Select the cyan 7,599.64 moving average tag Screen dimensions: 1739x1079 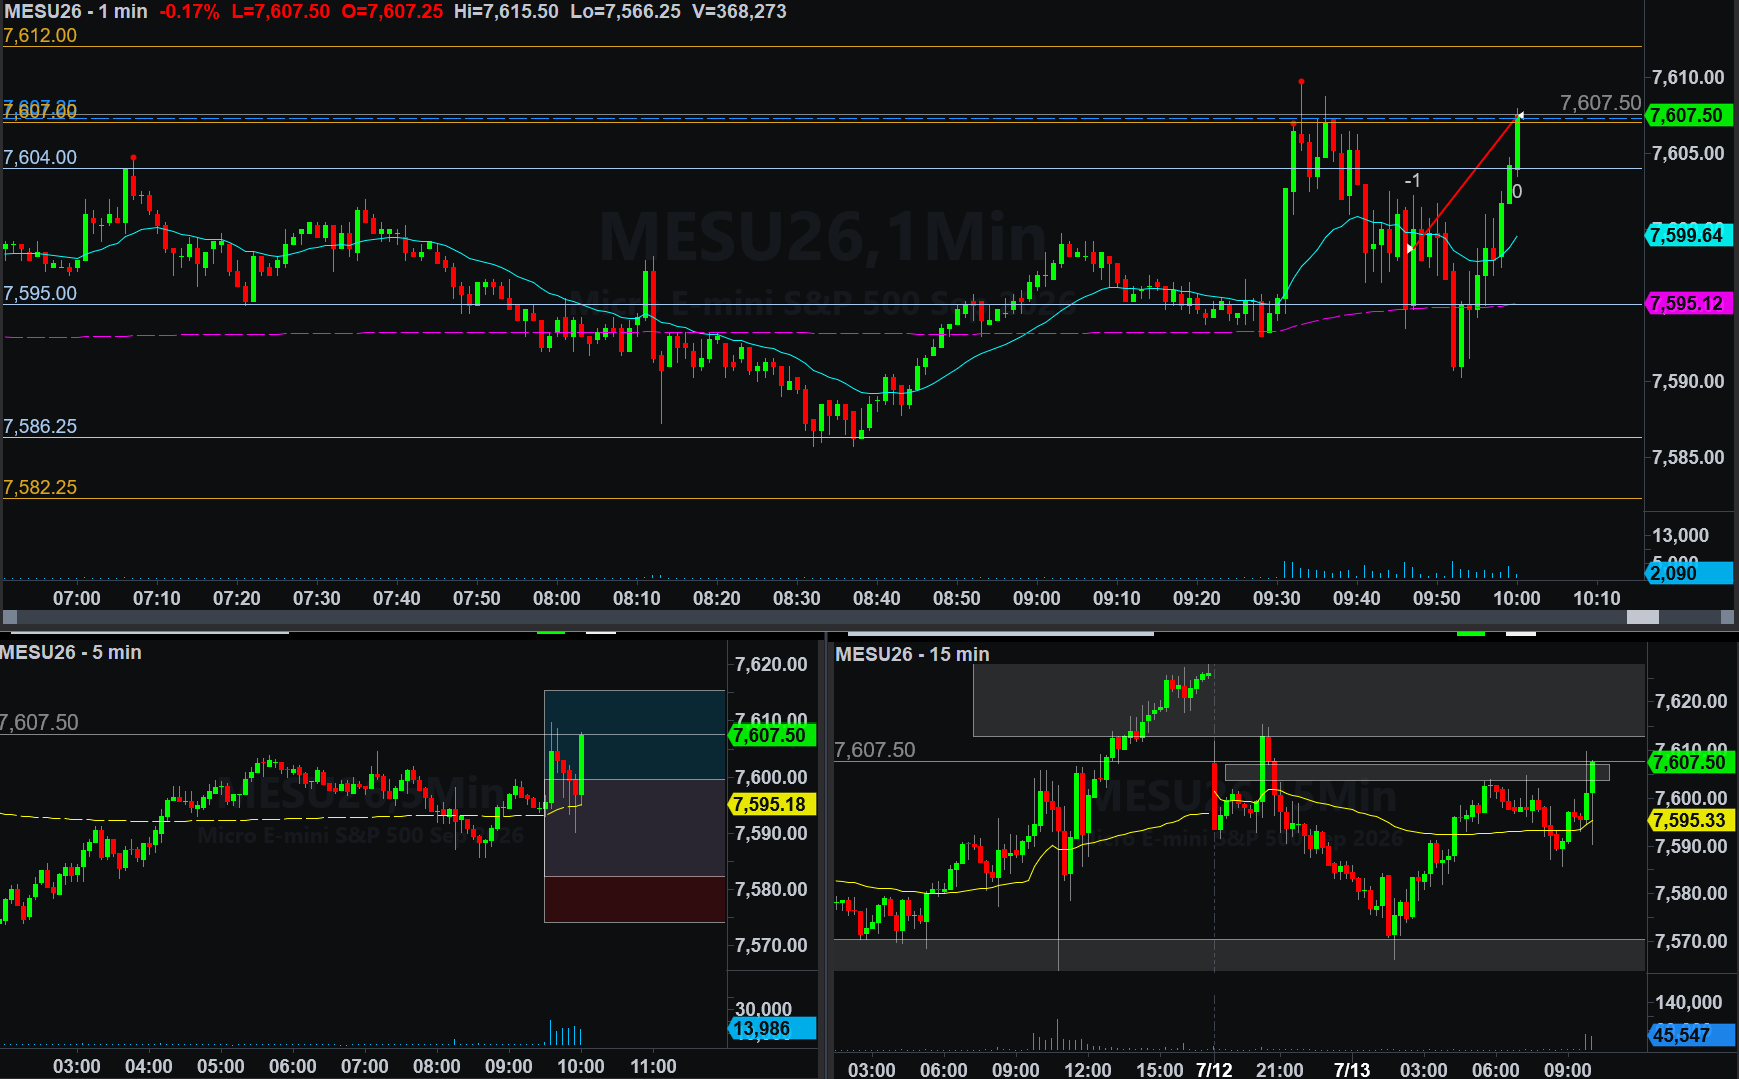pos(1688,235)
